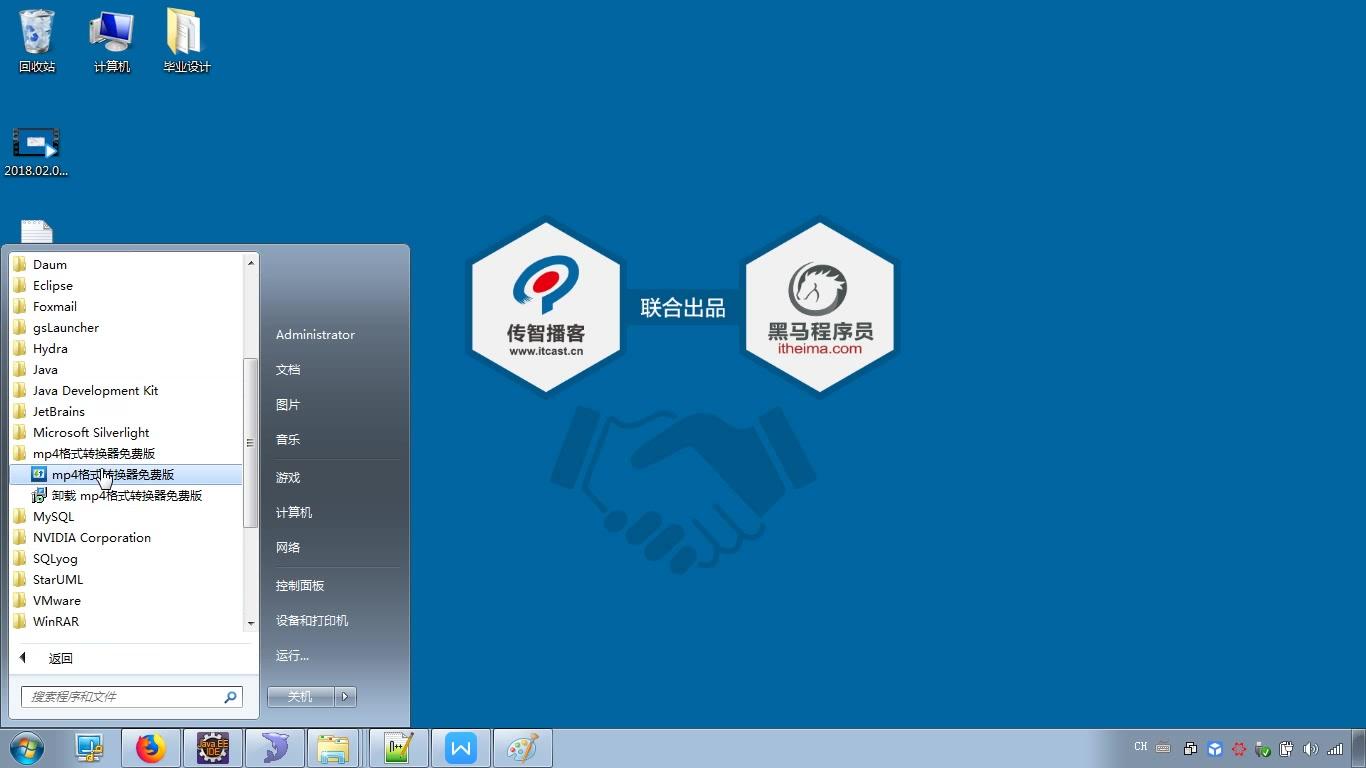This screenshot has height=768, width=1366.
Task: Expand the WinRAR folder
Action: tap(126, 622)
